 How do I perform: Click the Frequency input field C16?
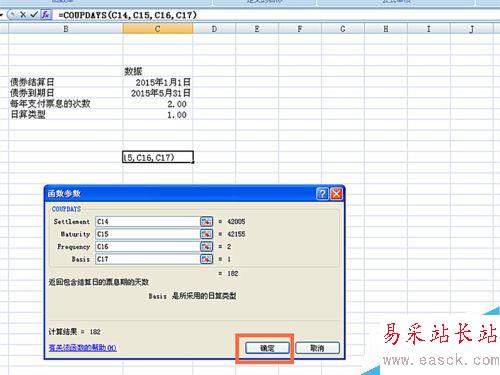(x=147, y=247)
